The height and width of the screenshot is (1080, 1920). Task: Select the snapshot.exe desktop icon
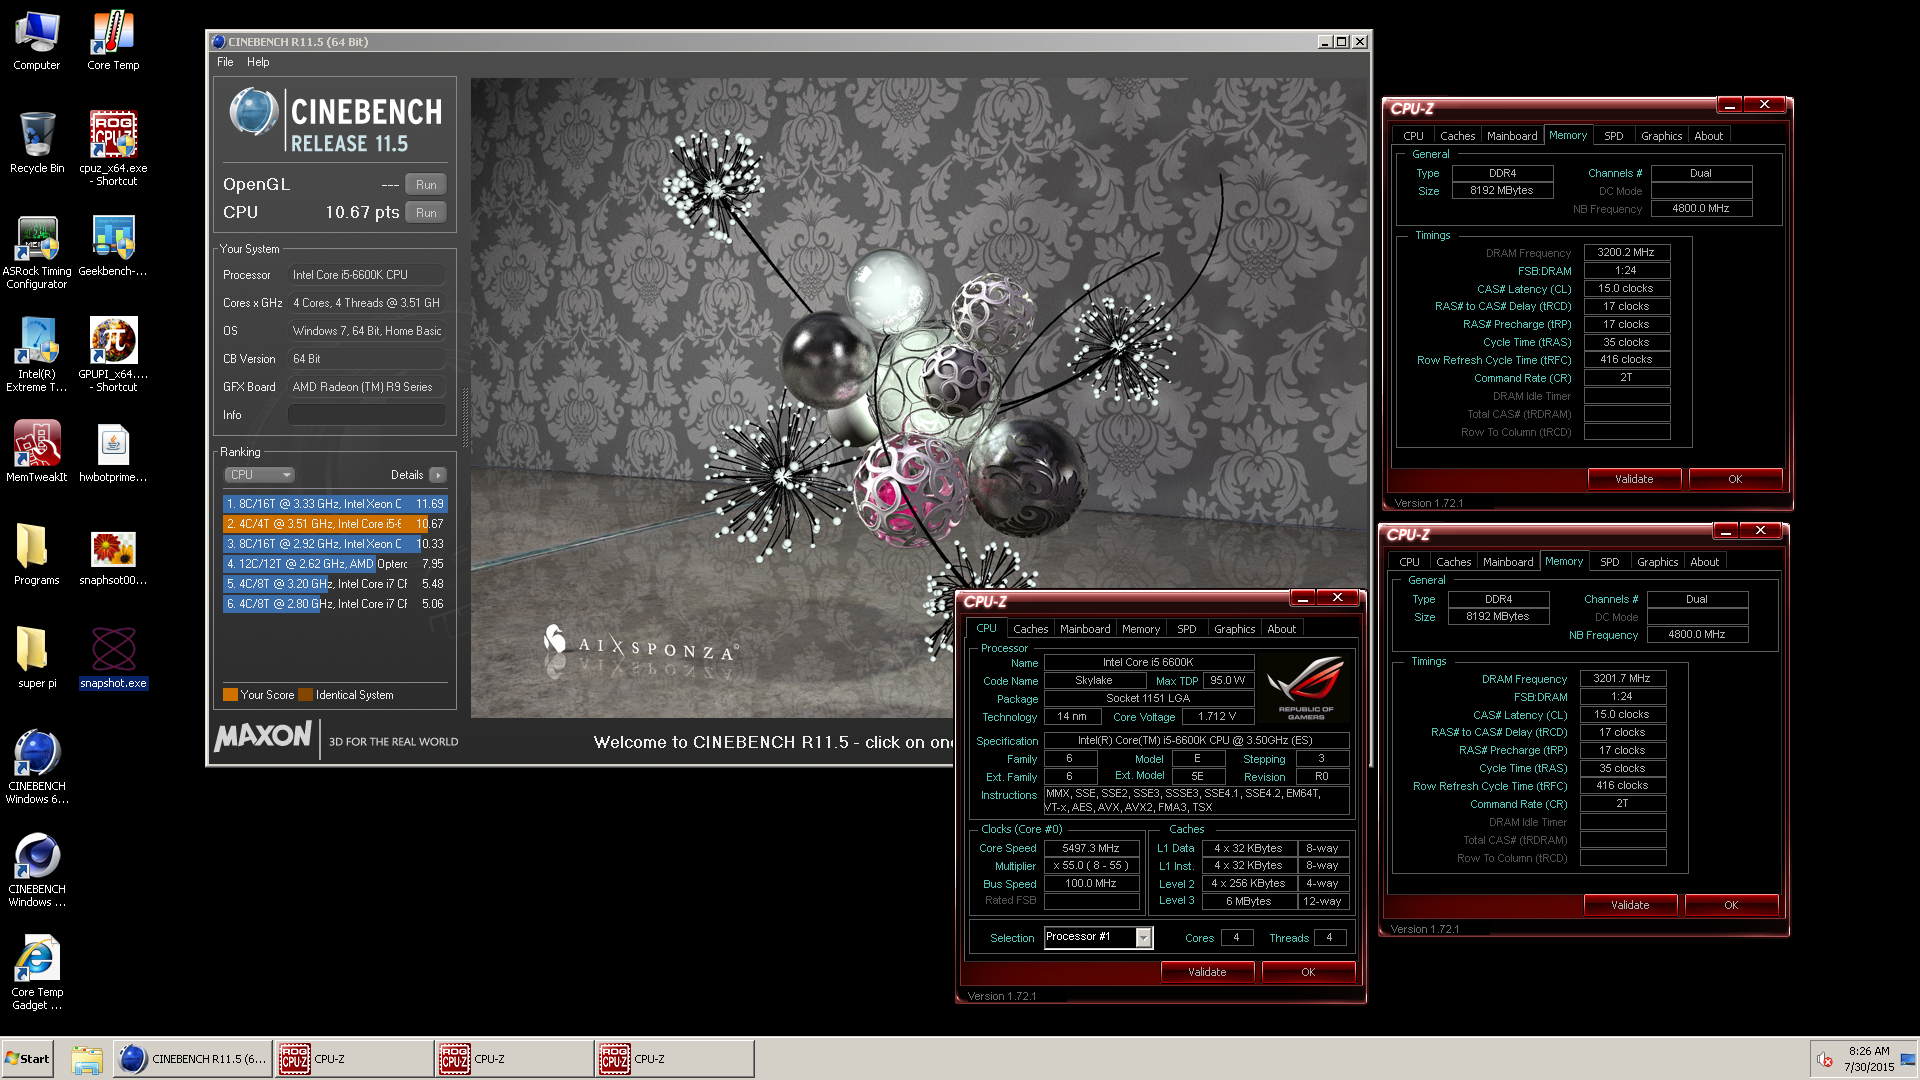(x=113, y=658)
